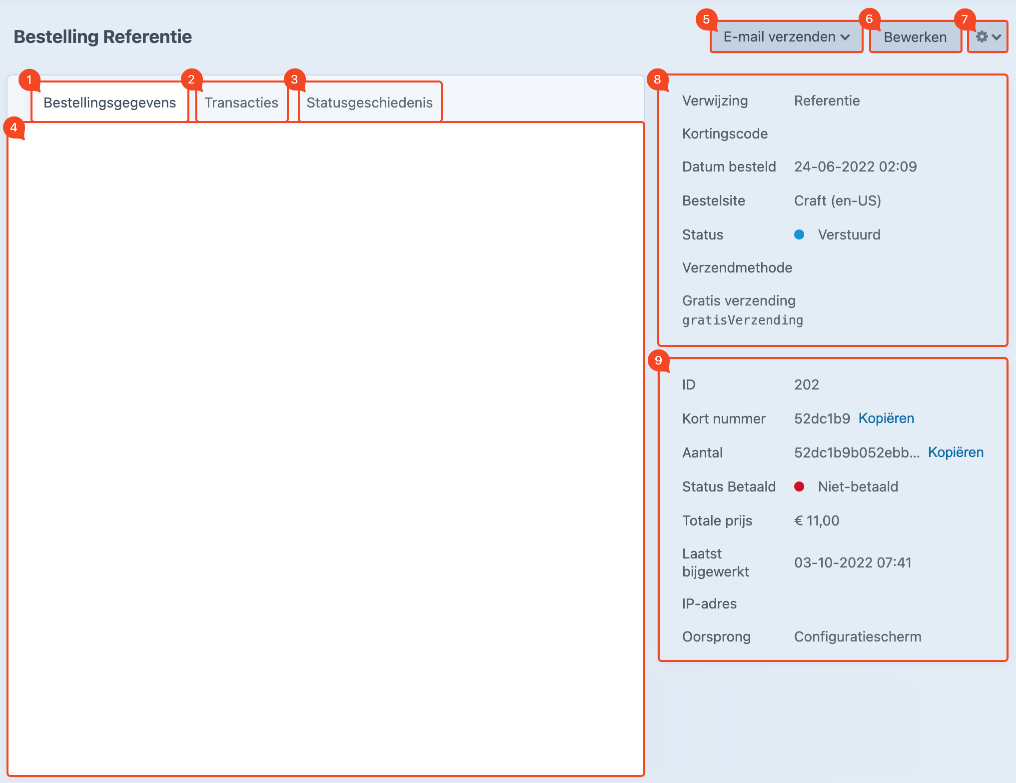This screenshot has width=1016, height=783.
Task: Select the Bestellingsgegevens tab
Action: [109, 103]
